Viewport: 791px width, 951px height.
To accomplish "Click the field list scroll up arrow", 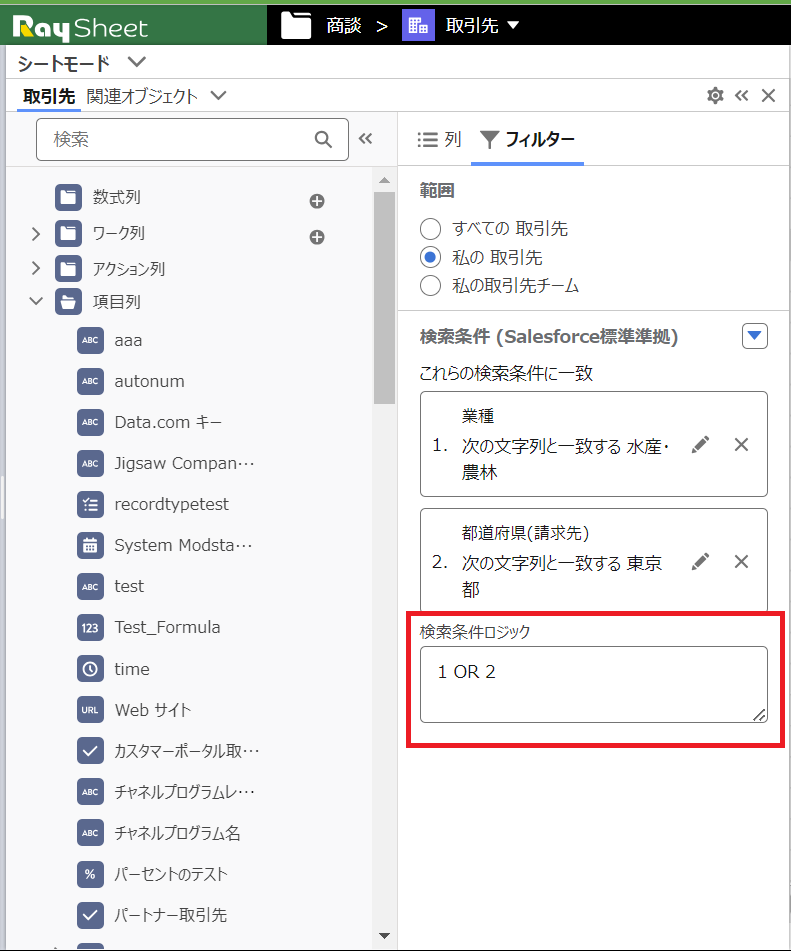I will (x=384, y=181).
